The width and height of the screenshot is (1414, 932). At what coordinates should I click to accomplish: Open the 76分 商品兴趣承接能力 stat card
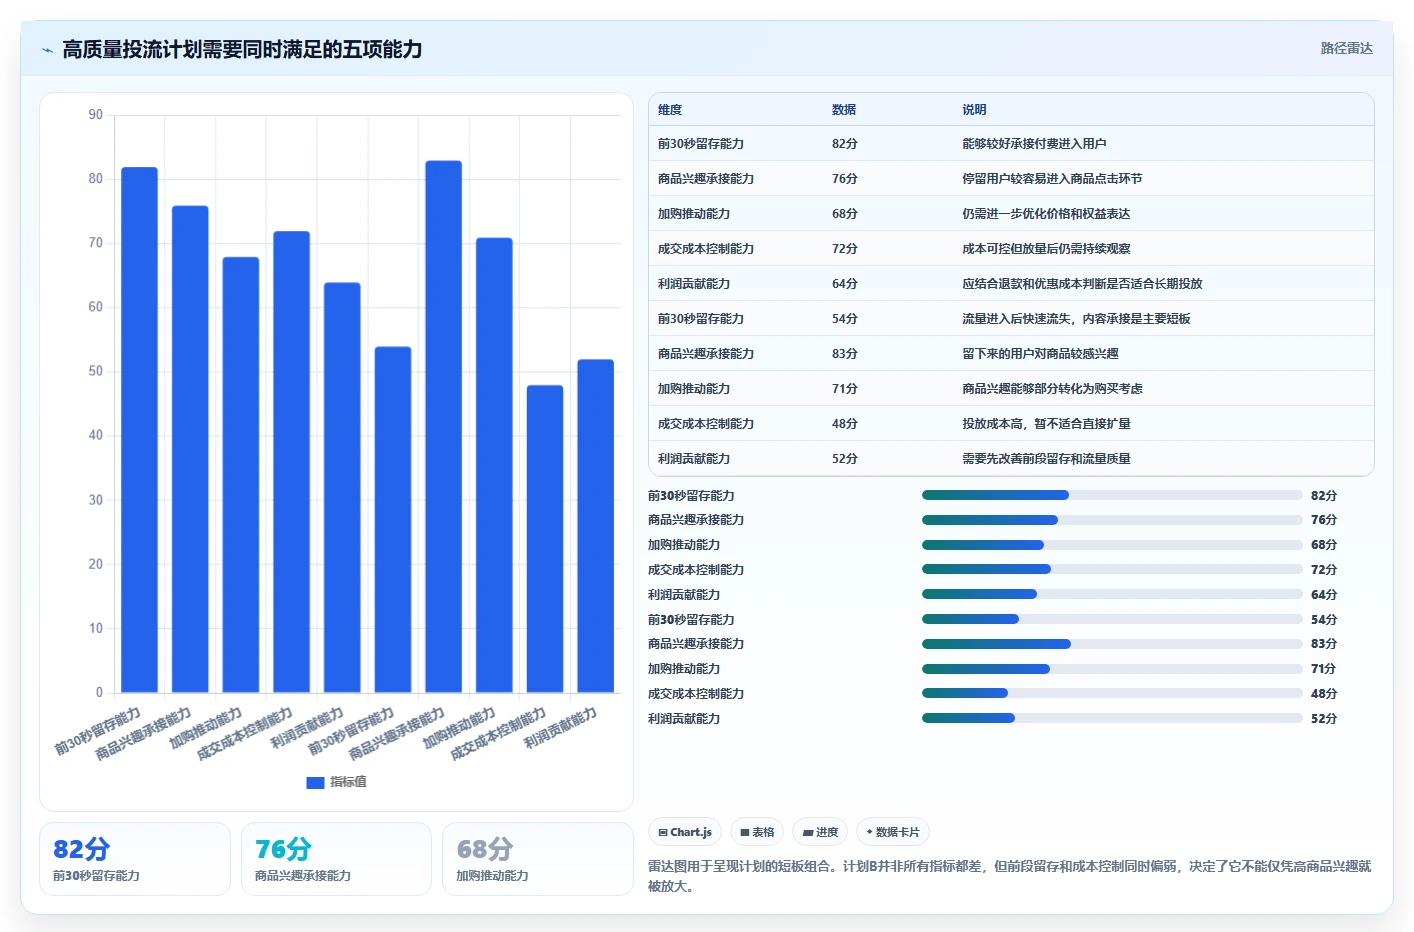click(336, 858)
